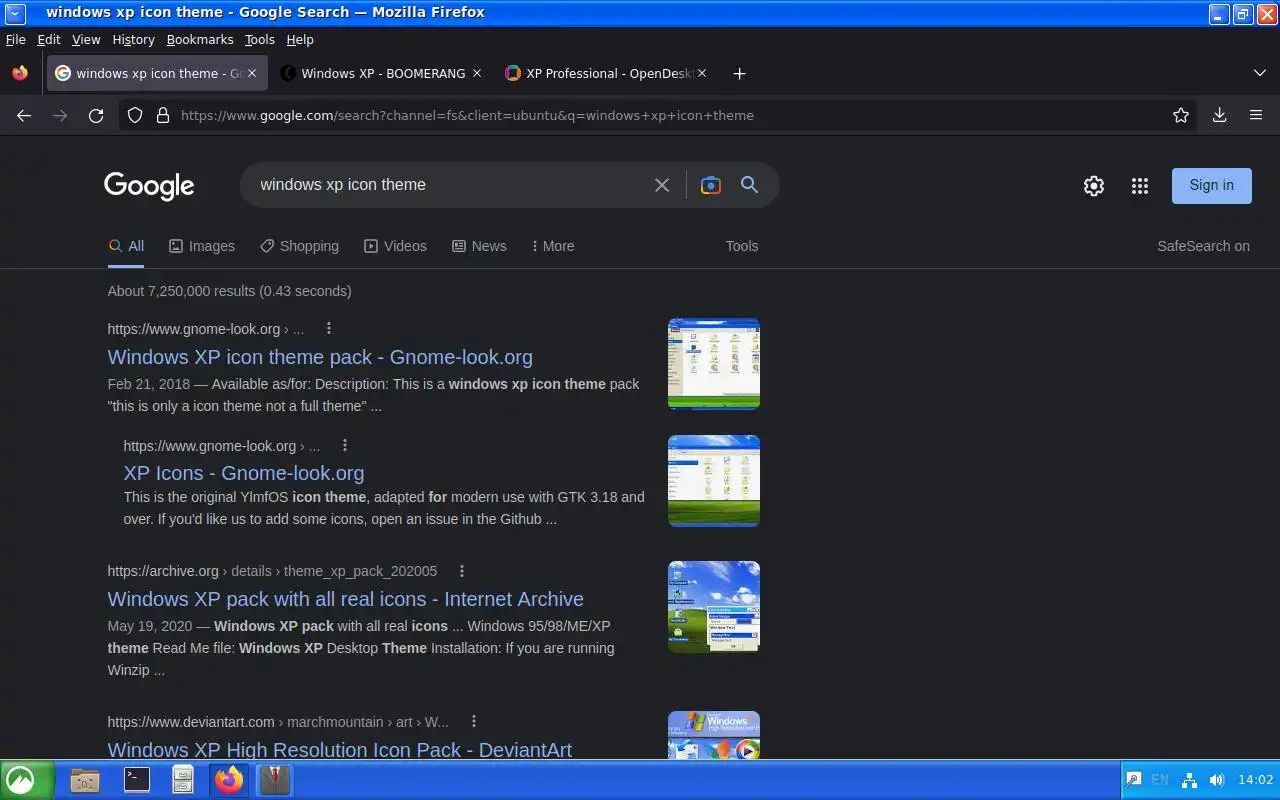Open the taskbar start menu button
Screen dimensions: 1280x800
(x=24, y=780)
